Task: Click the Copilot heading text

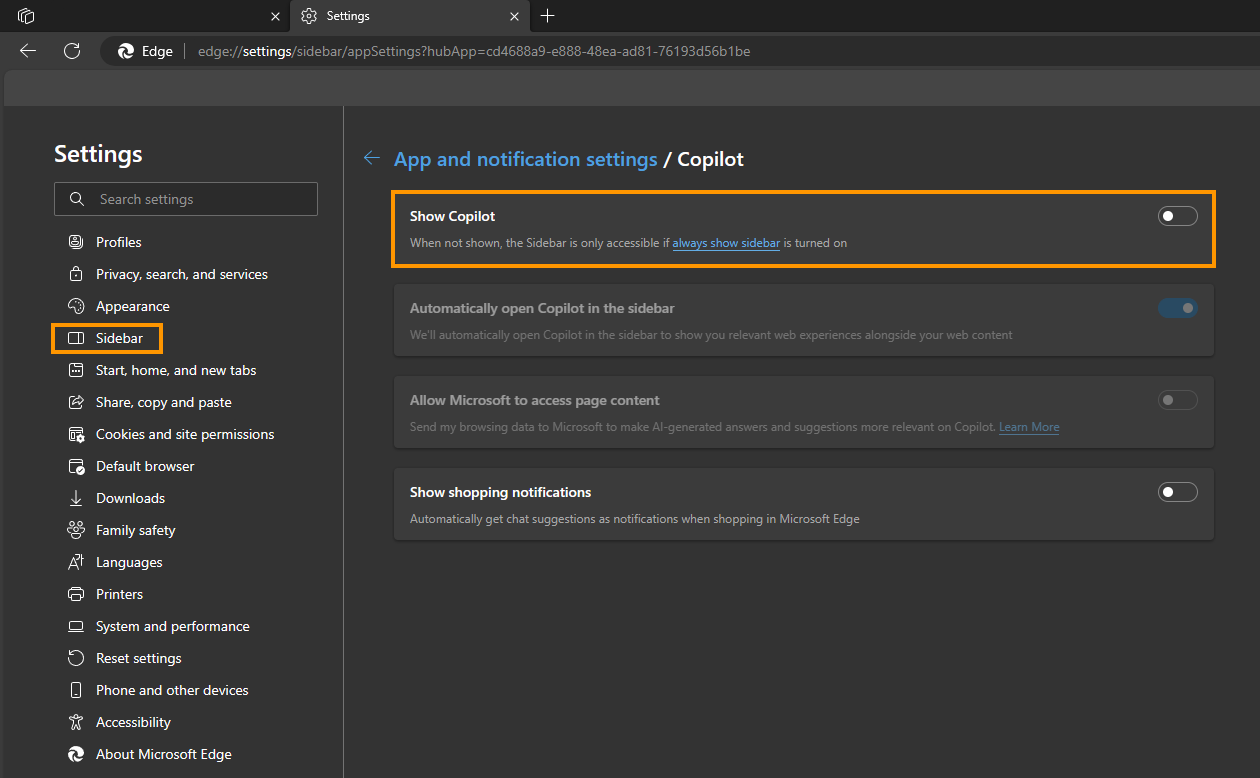Action: click(x=711, y=159)
